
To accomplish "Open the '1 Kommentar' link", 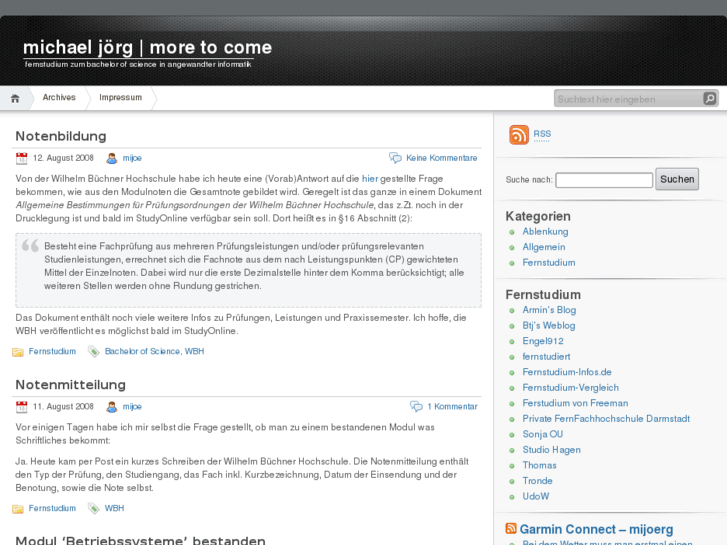I will point(452,407).
